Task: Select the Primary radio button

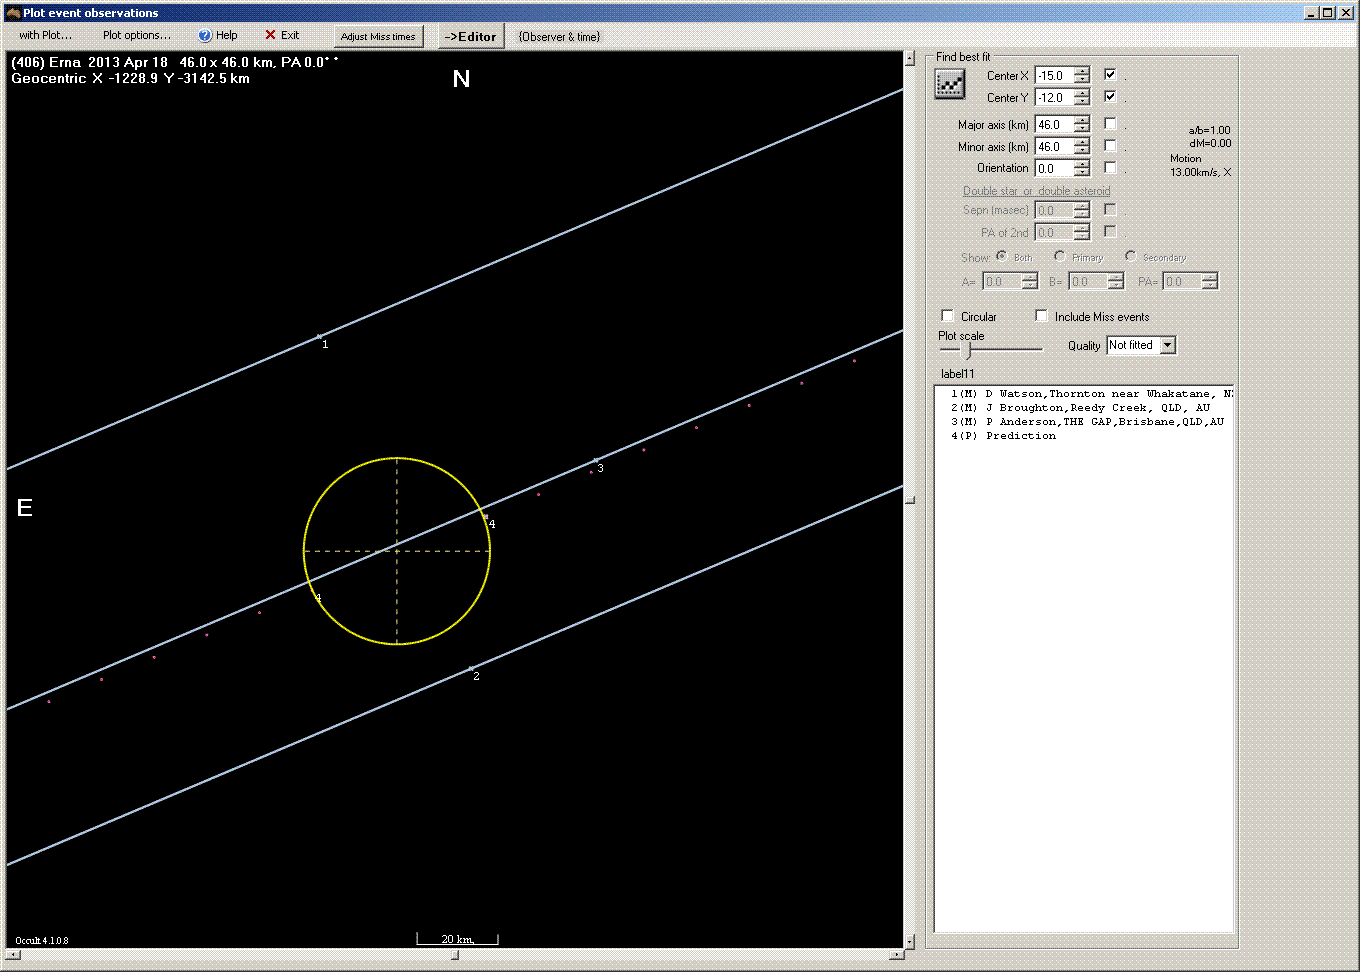Action: pyautogui.click(x=1060, y=256)
